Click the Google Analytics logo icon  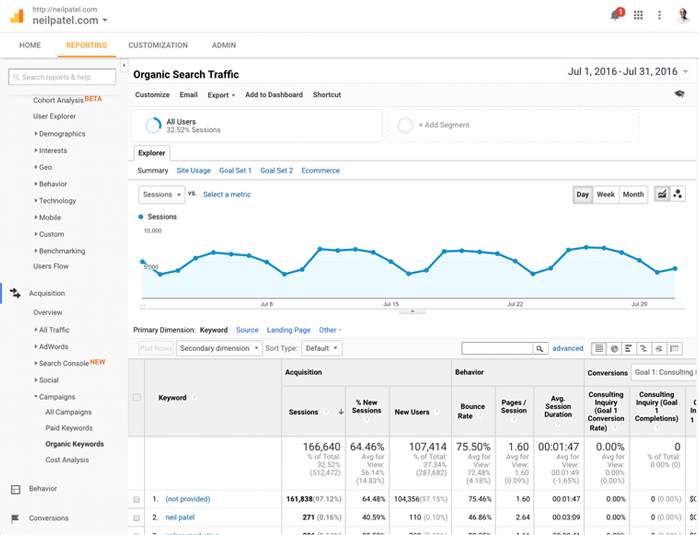pyautogui.click(x=17, y=16)
